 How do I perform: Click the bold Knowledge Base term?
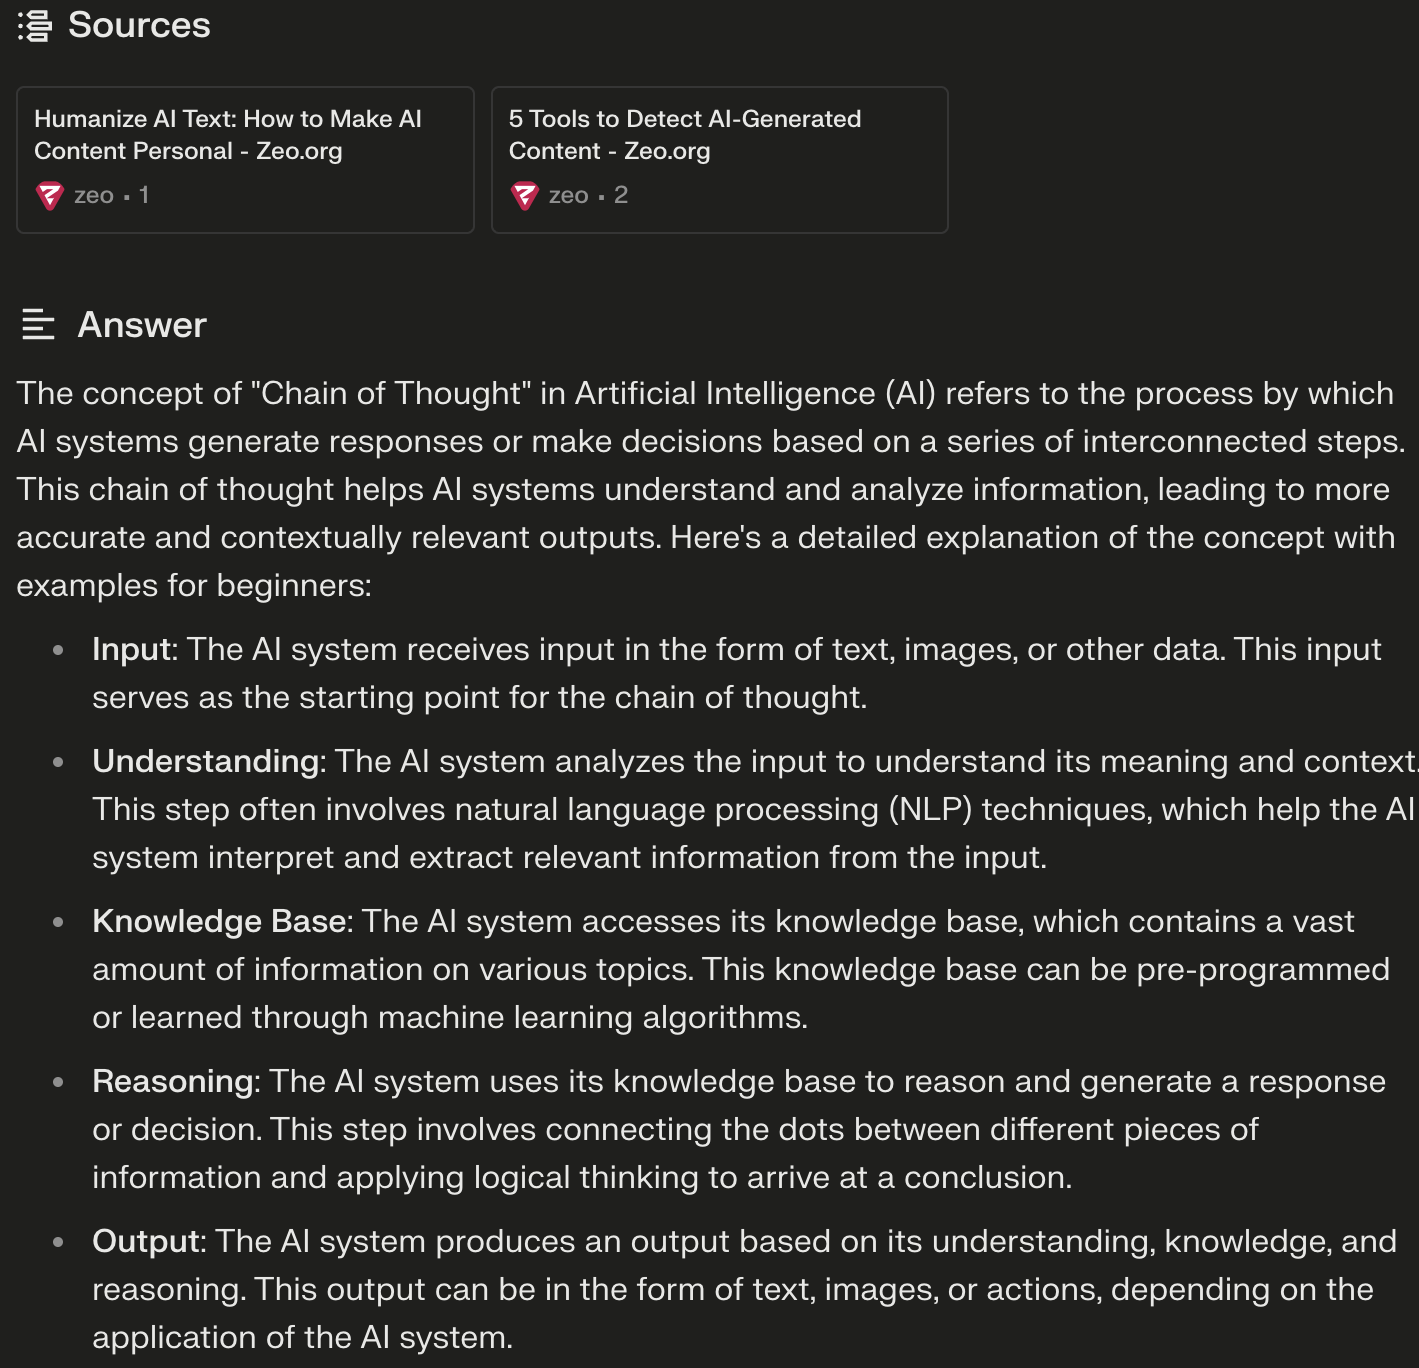(x=219, y=921)
